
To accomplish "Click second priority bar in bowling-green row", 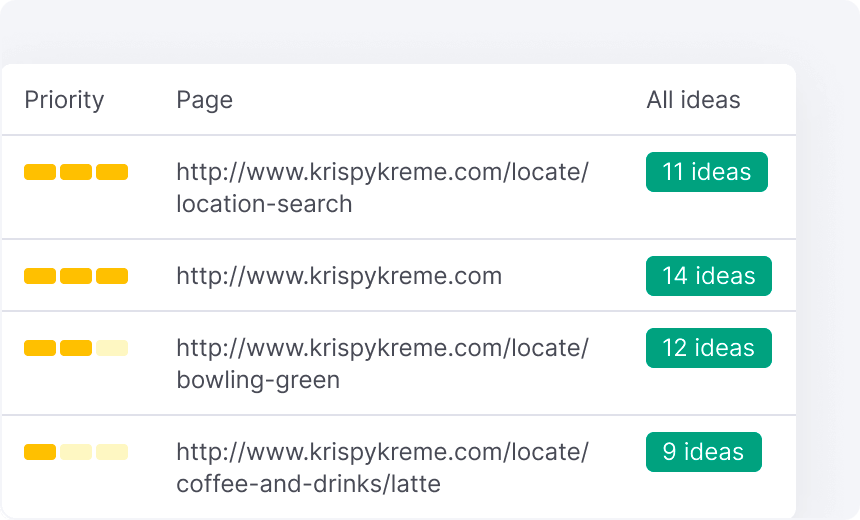I will pyautogui.click(x=76, y=348).
